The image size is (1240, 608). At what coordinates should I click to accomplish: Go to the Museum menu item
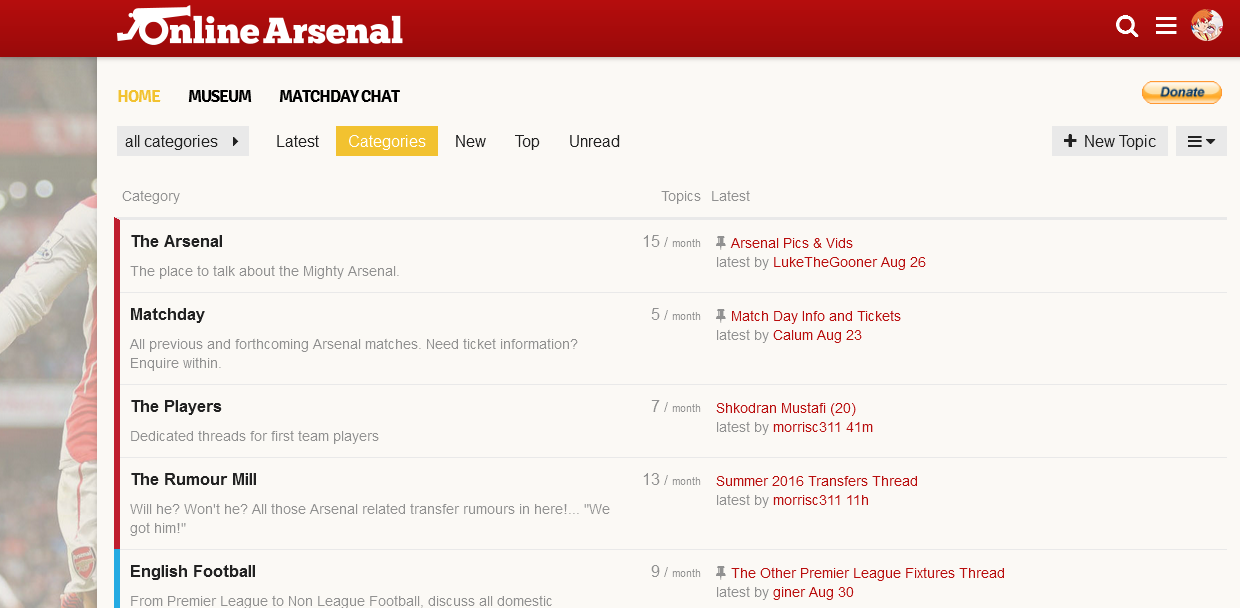tap(219, 96)
